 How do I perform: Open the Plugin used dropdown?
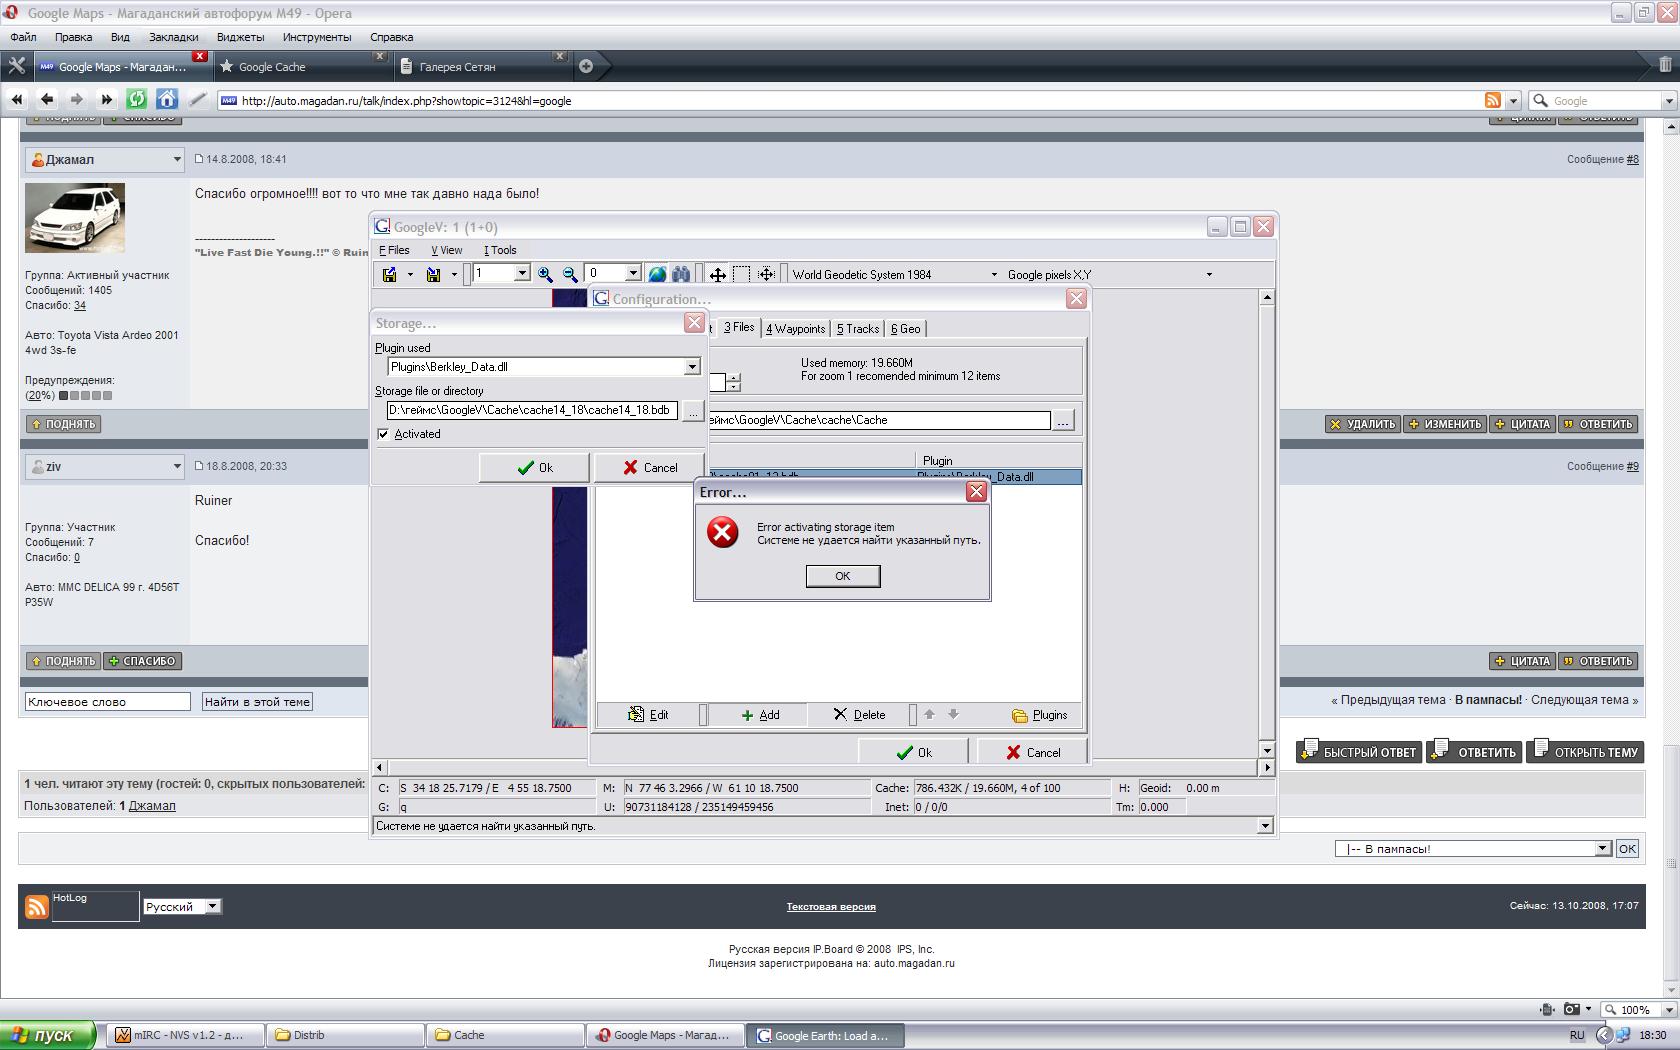point(691,367)
